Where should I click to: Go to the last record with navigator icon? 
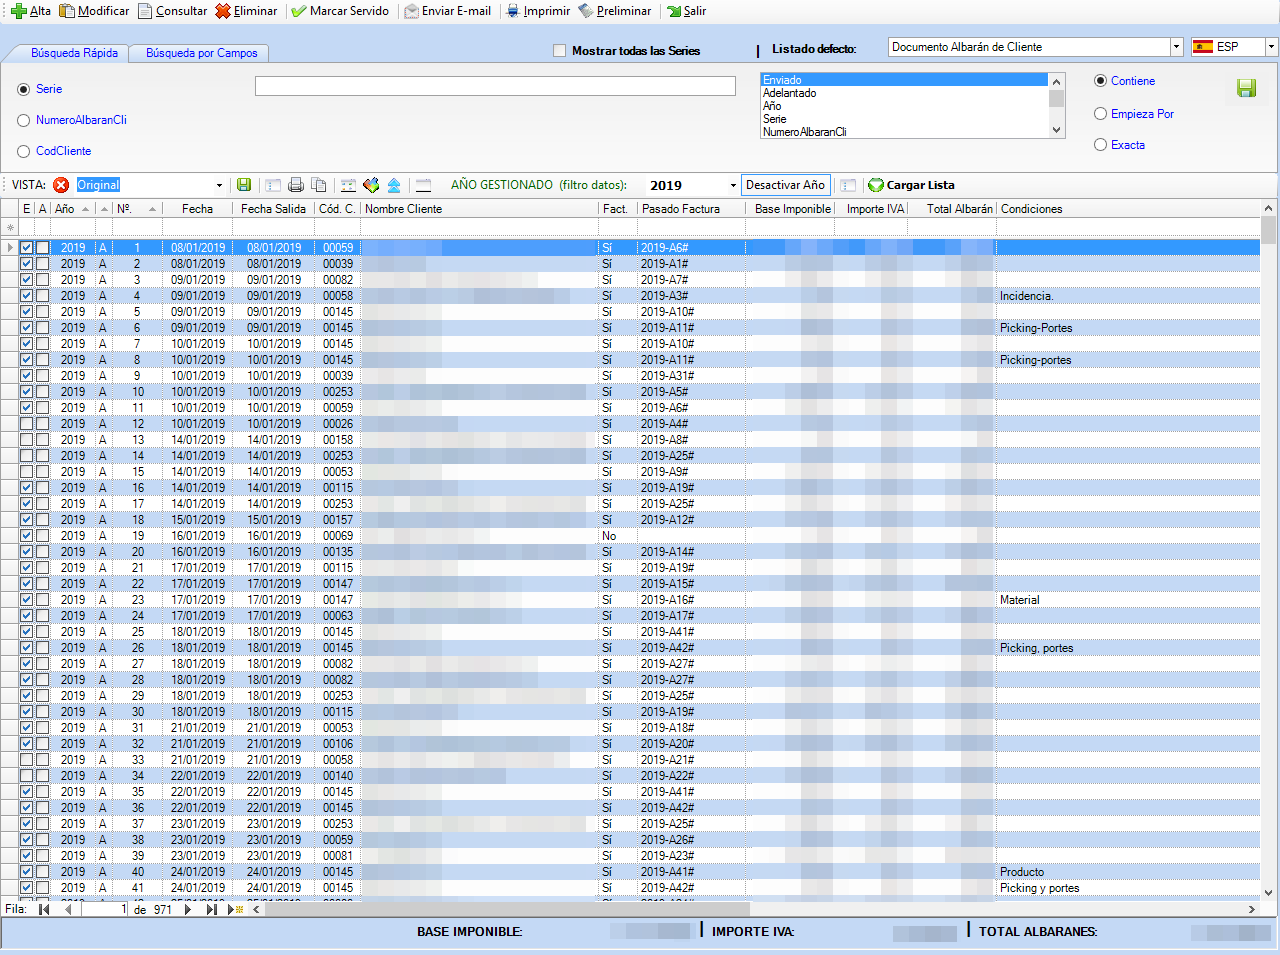pyautogui.click(x=211, y=909)
